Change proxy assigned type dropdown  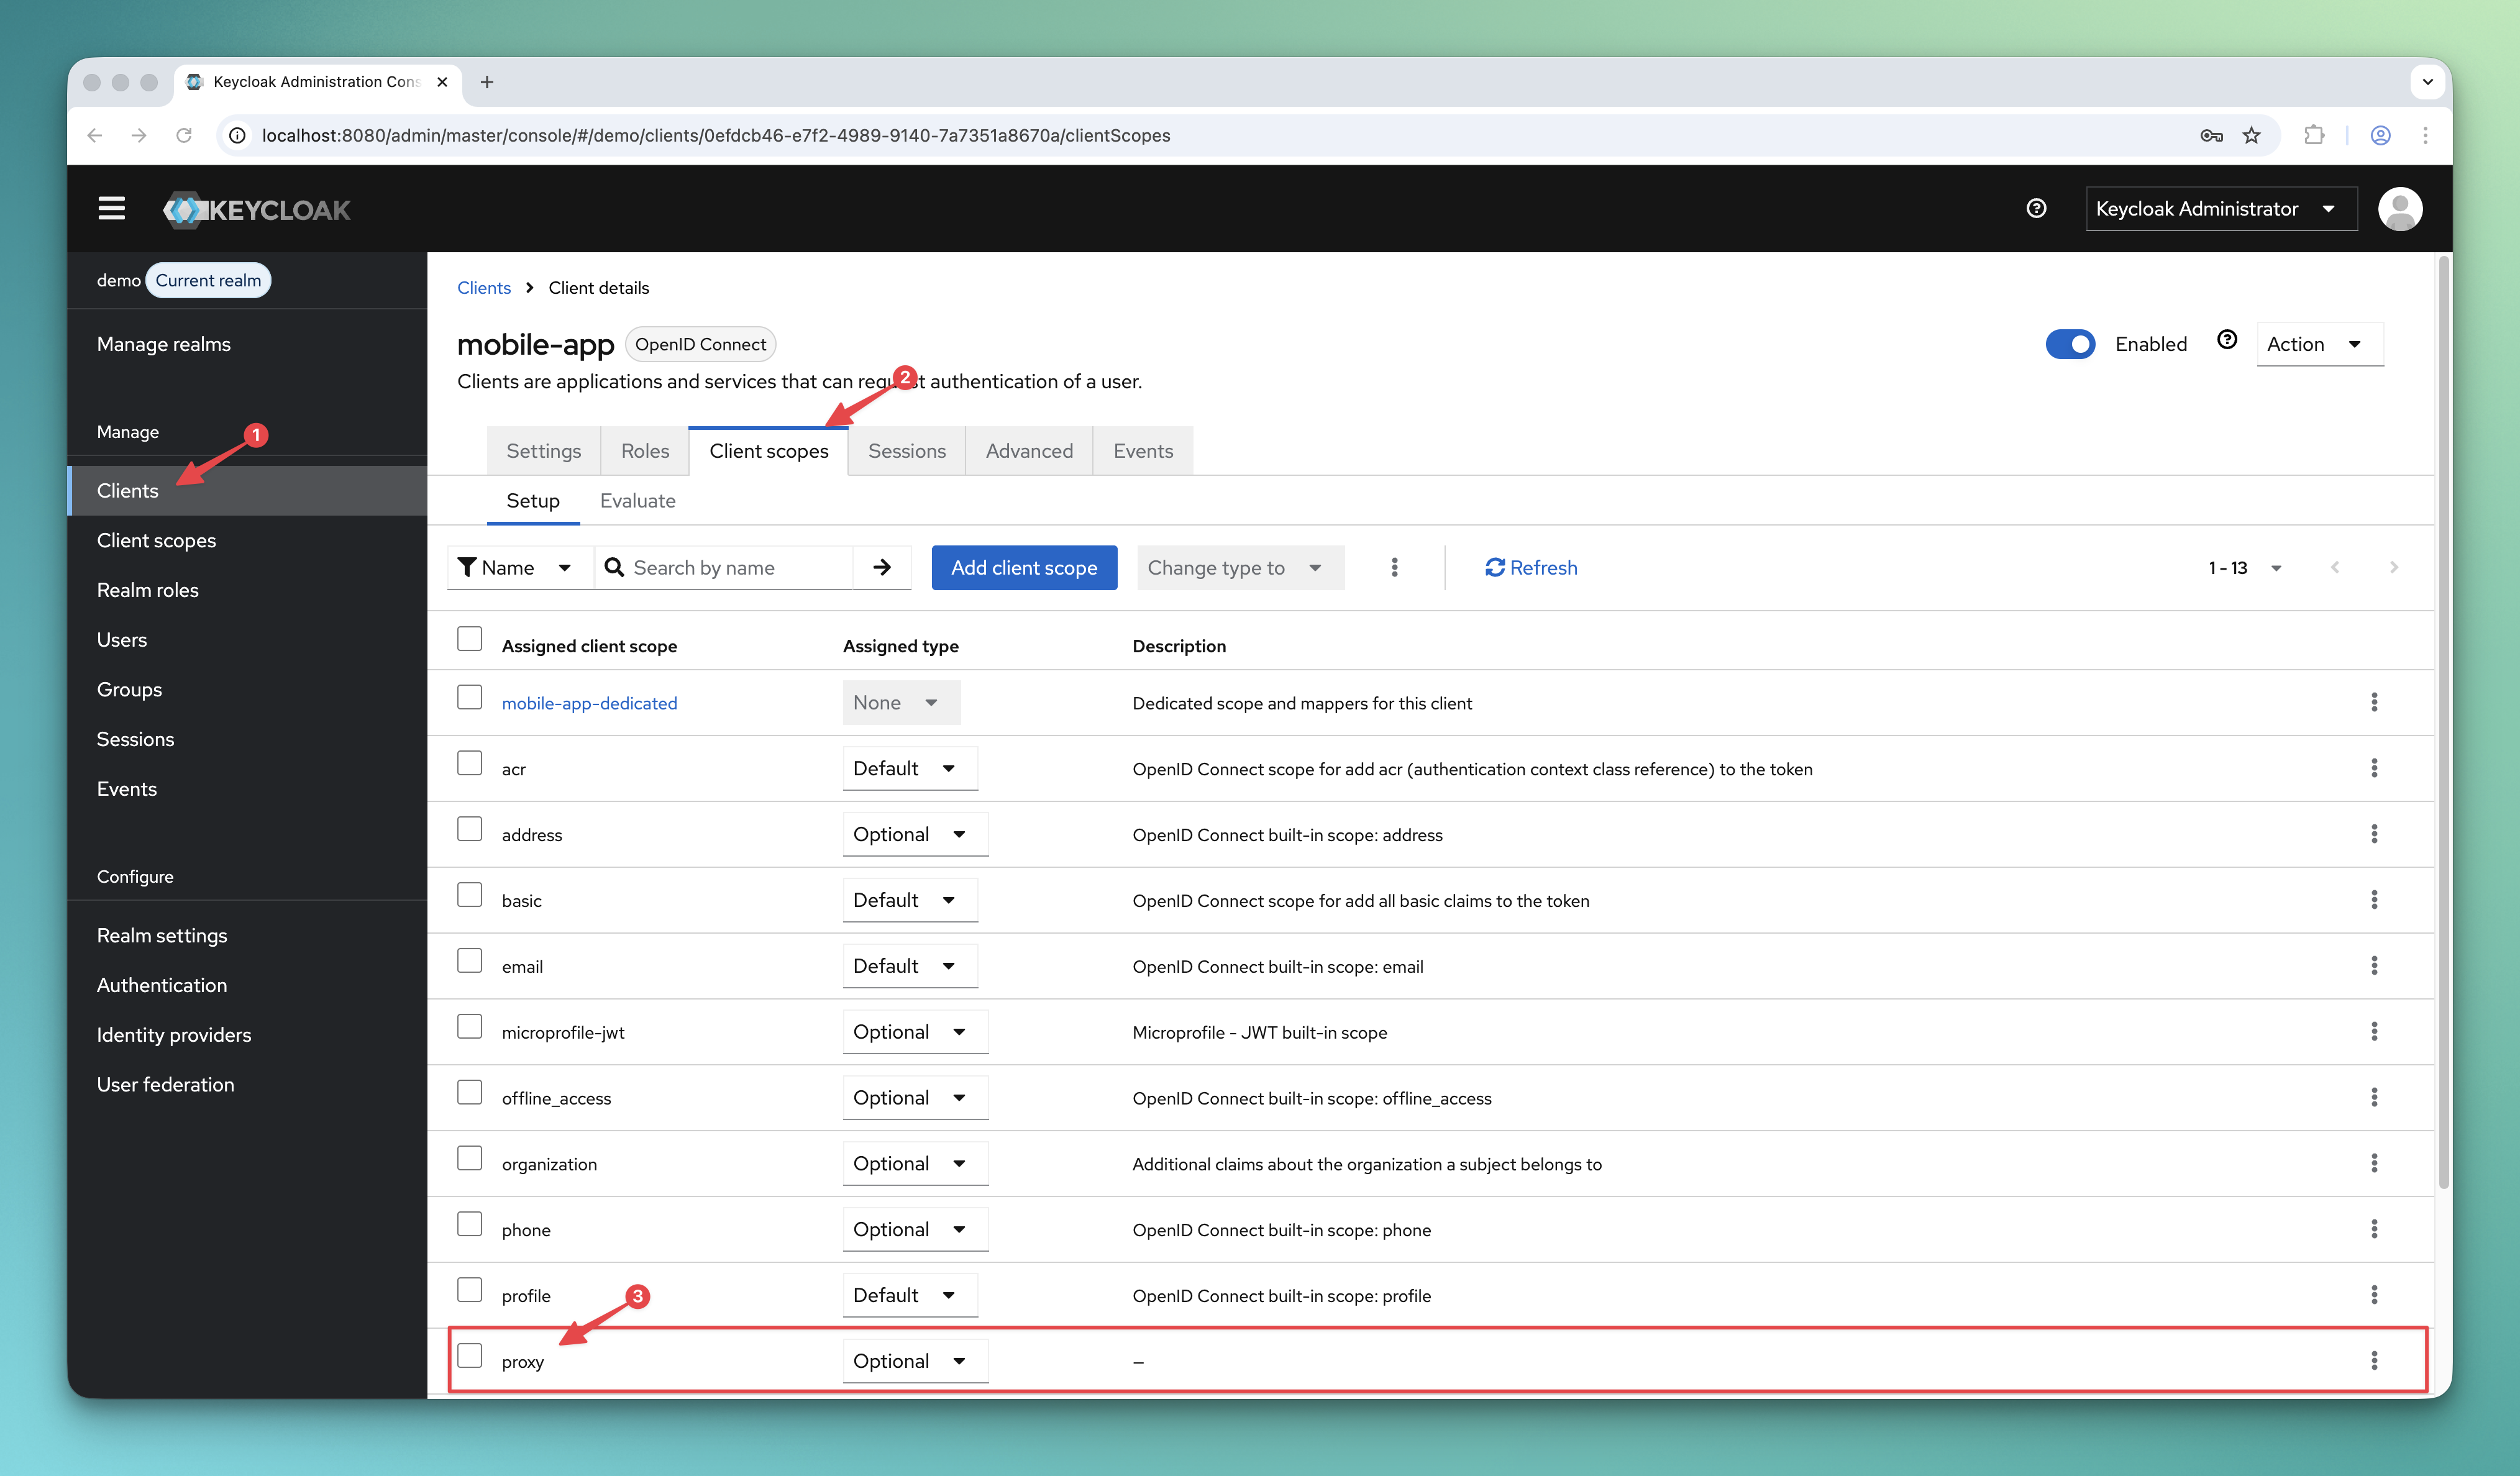(915, 1360)
